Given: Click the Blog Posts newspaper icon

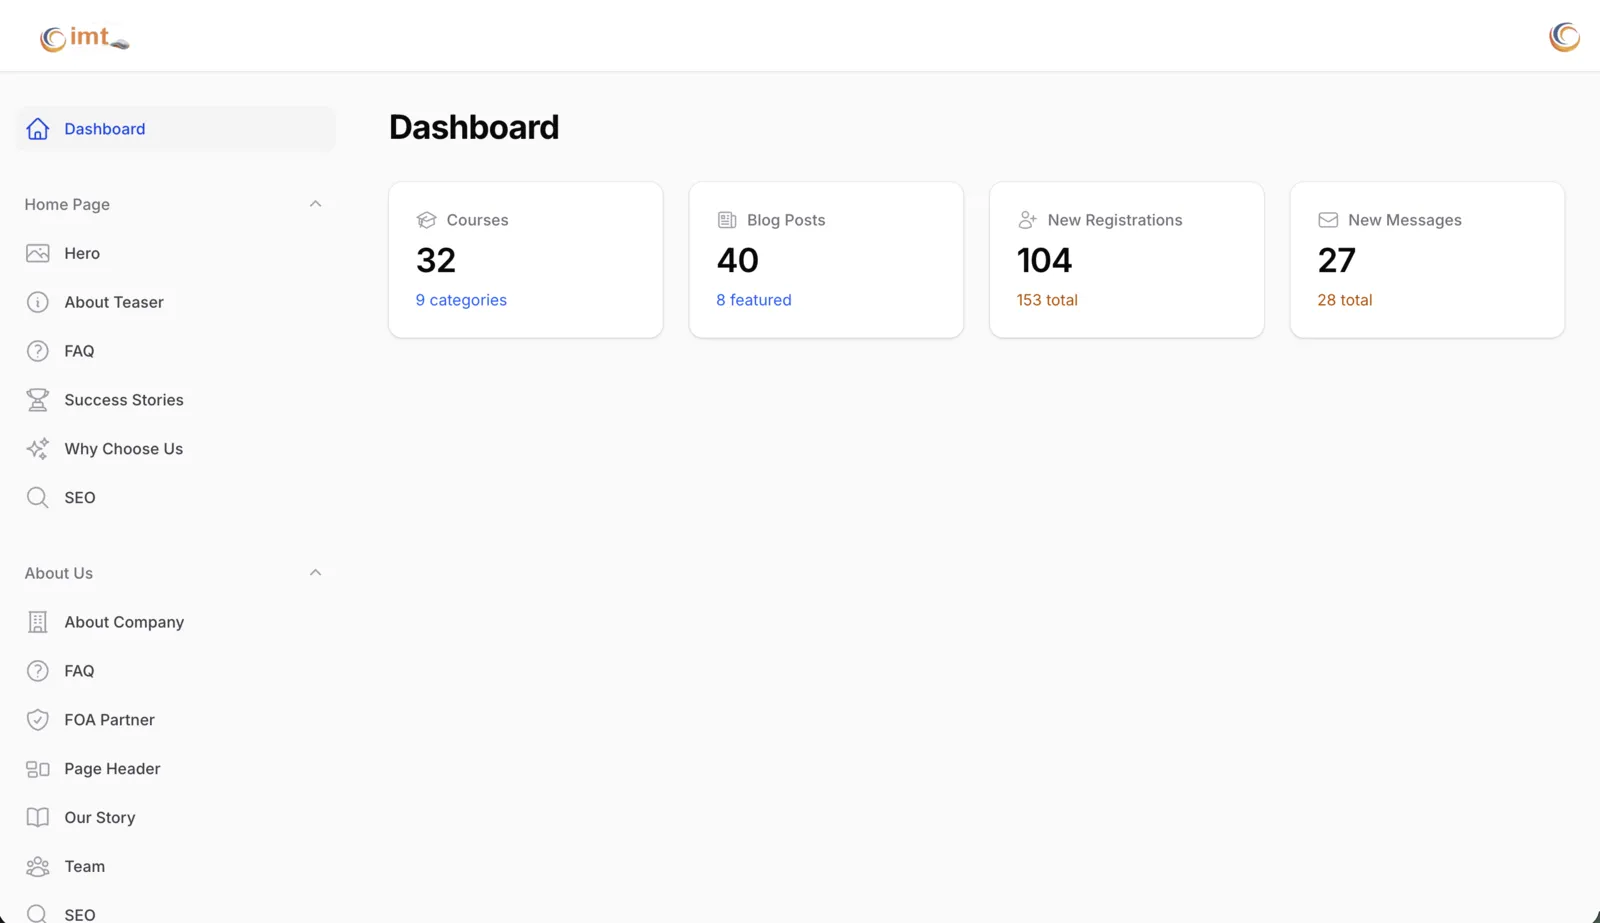Looking at the screenshot, I should tap(727, 220).
